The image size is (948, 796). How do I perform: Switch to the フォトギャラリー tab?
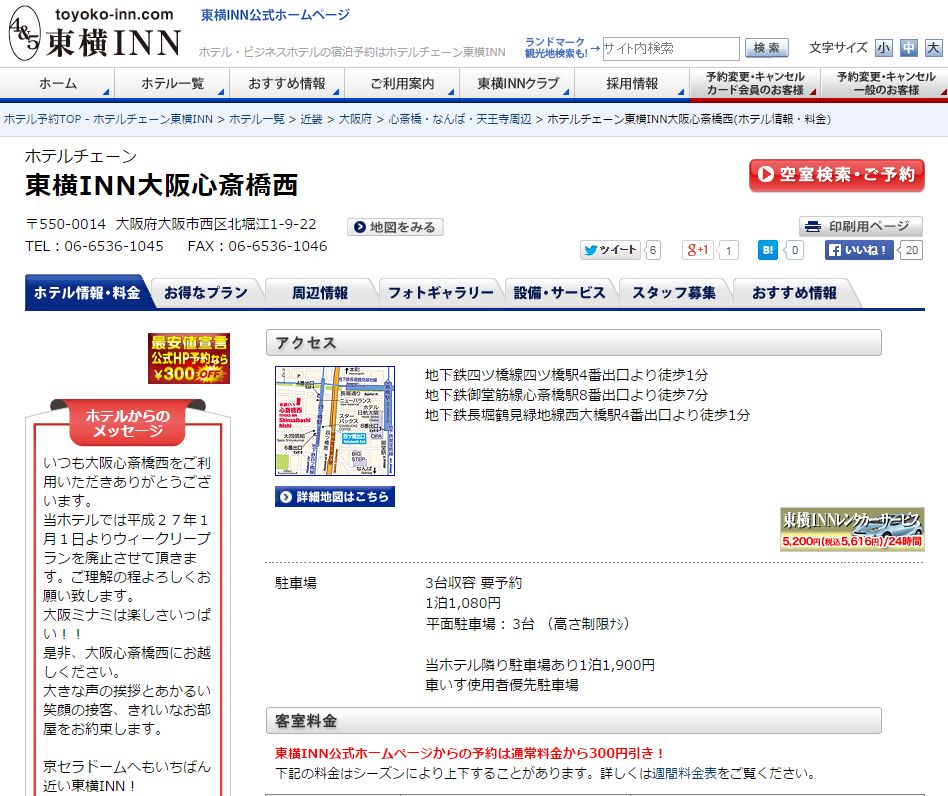(440, 293)
